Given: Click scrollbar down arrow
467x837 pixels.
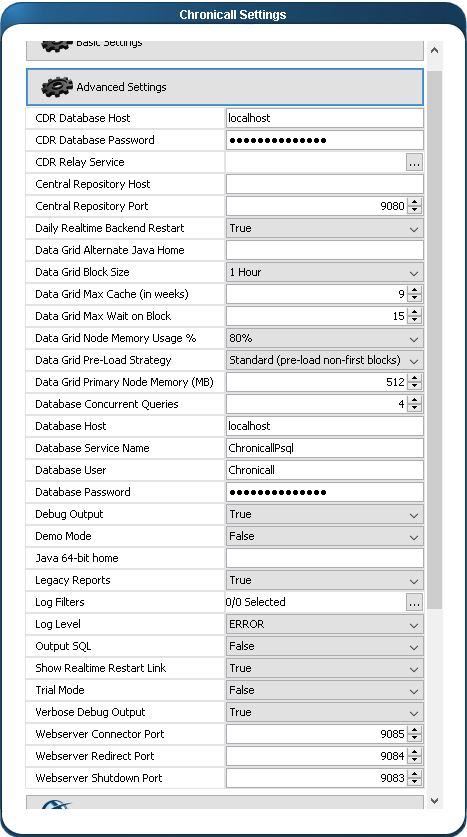Looking at the screenshot, I should click(434, 800).
